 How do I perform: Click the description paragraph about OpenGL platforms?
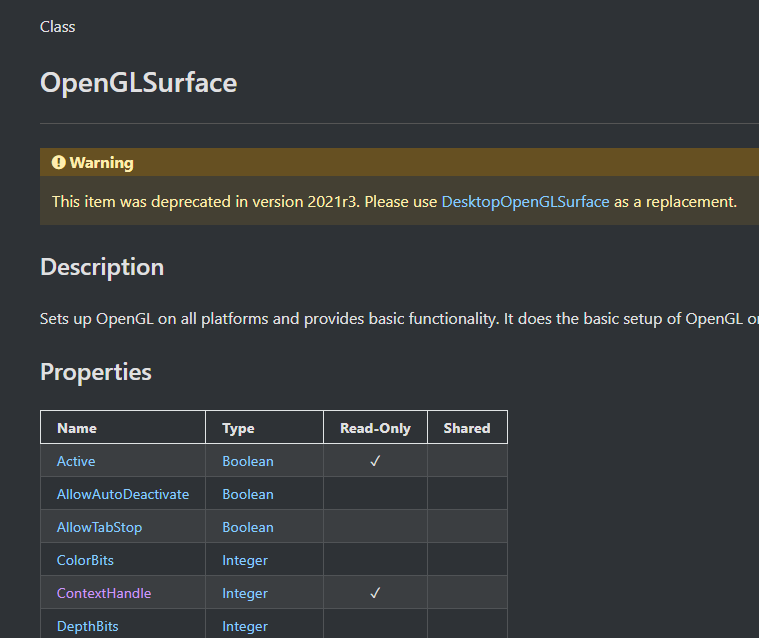tap(399, 319)
